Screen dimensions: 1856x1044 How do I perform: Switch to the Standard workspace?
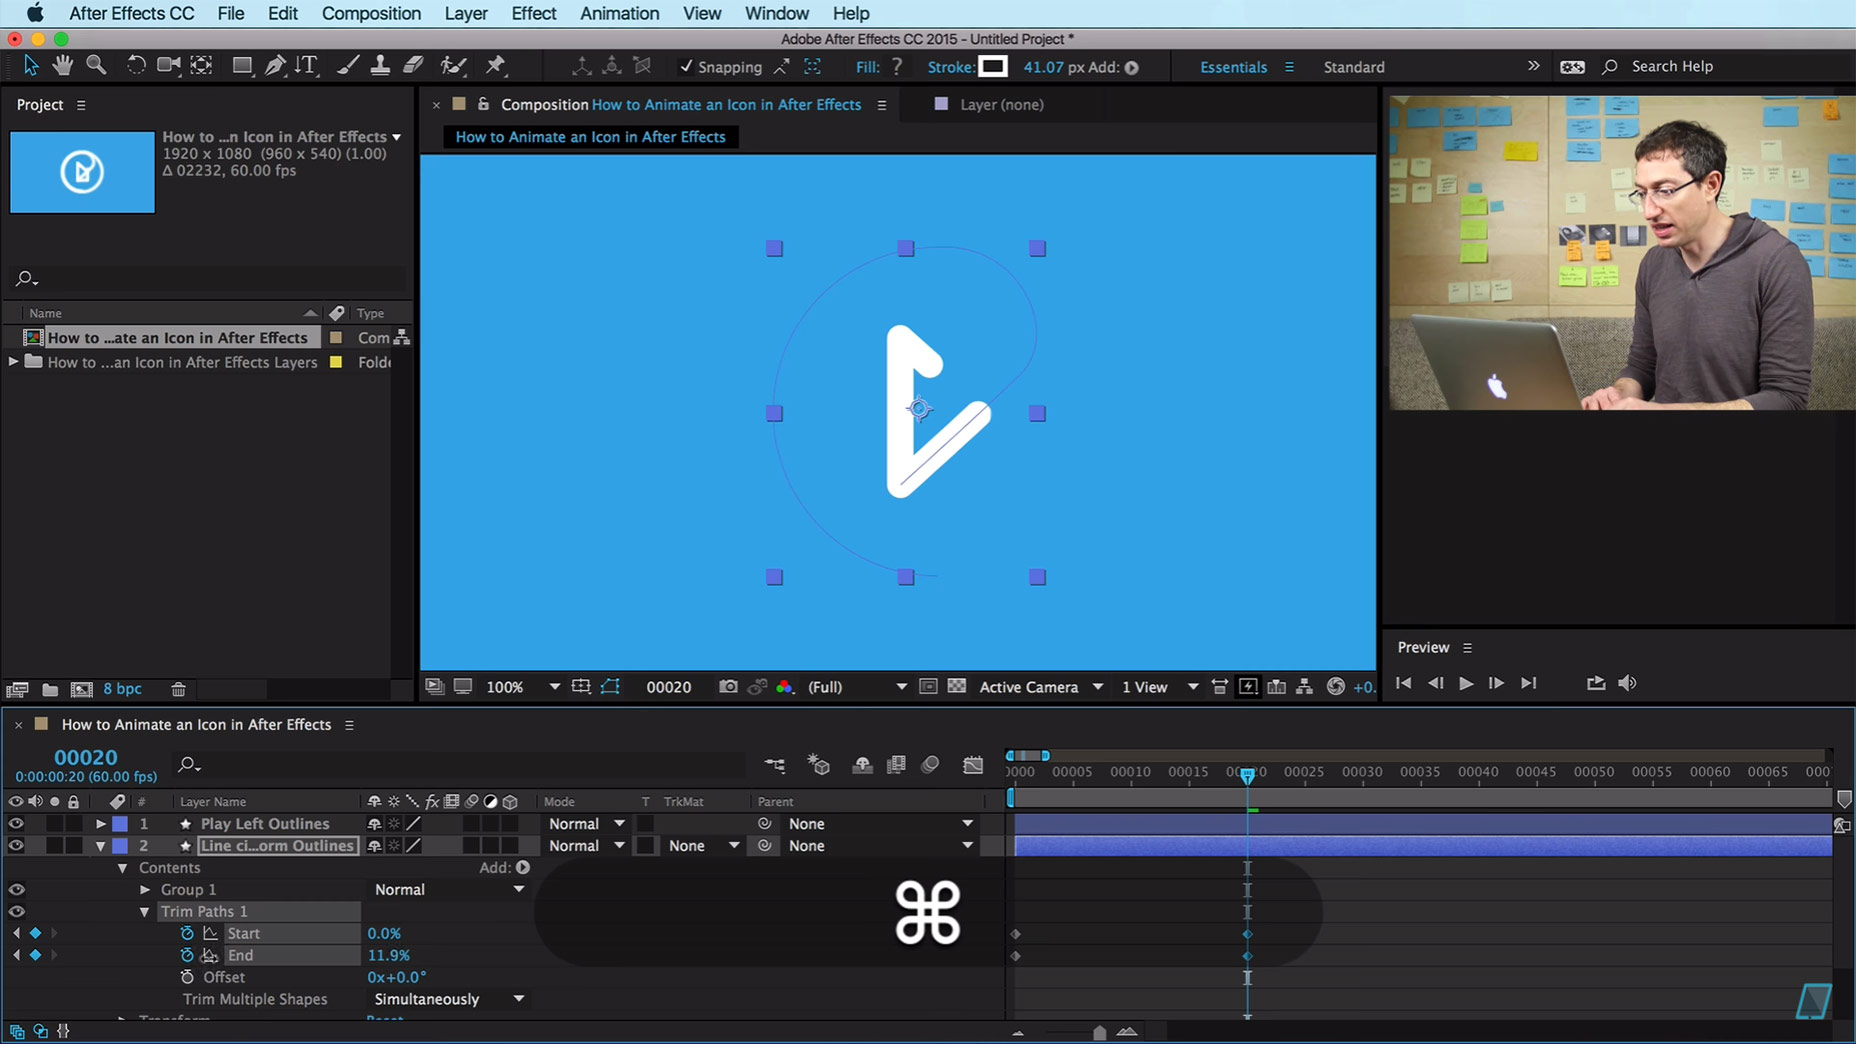pos(1353,67)
